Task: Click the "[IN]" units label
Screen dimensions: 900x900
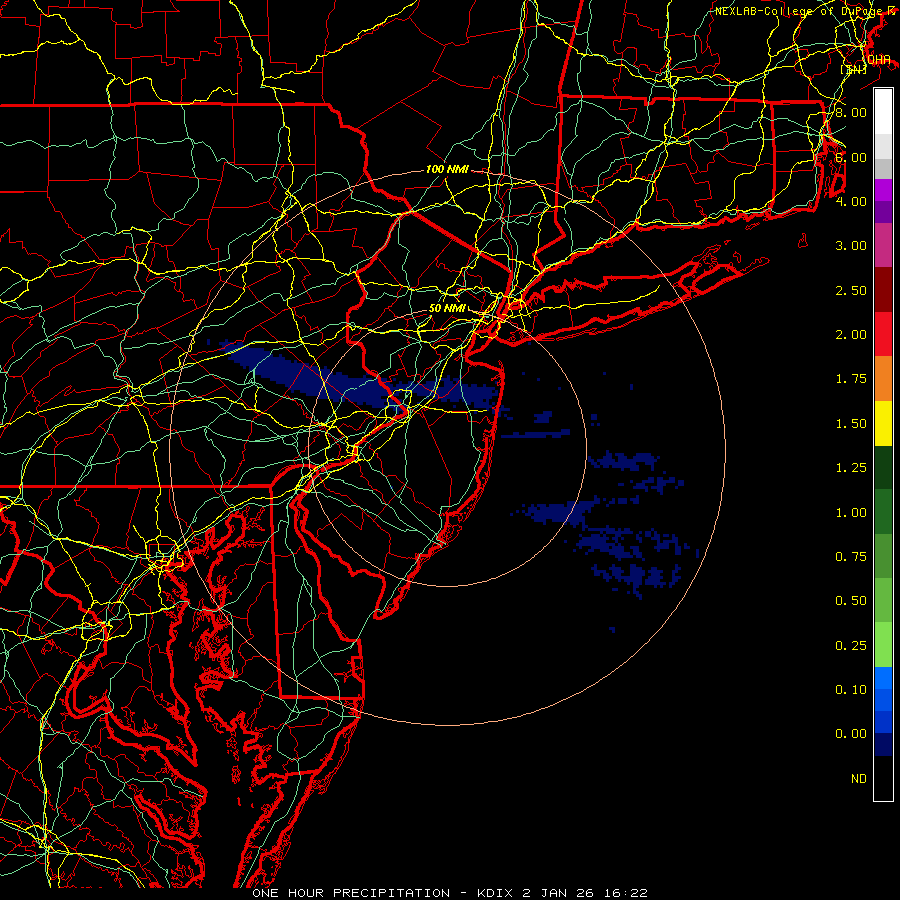Action: pyautogui.click(x=854, y=69)
